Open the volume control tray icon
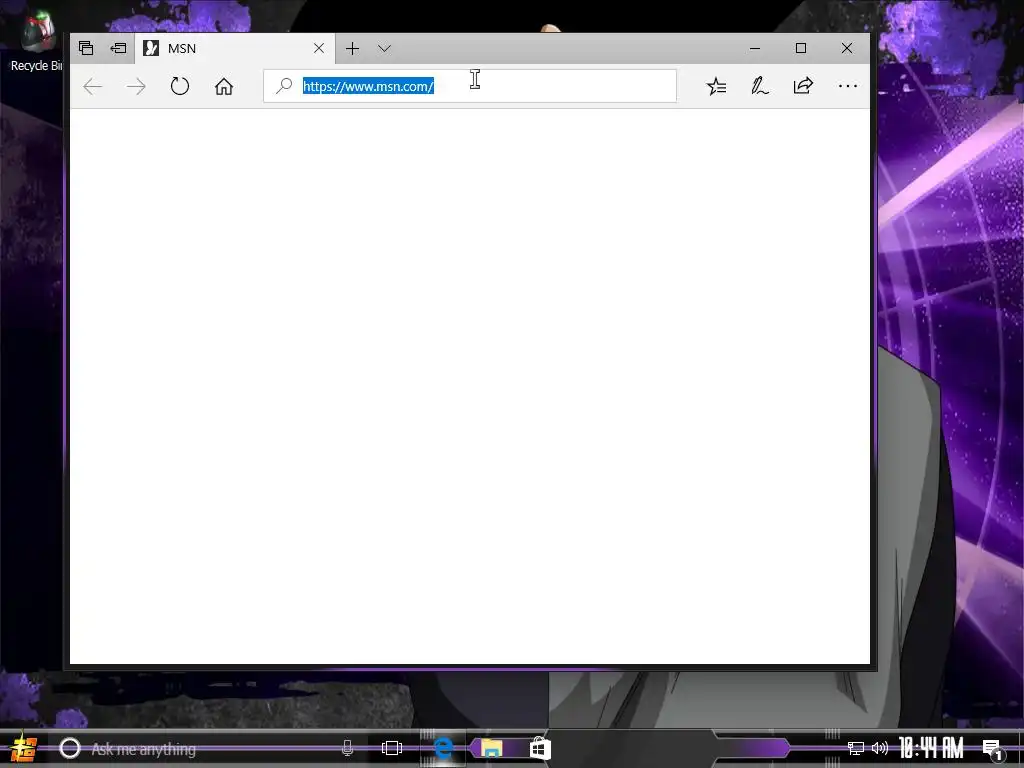This screenshot has width=1024, height=768. (x=880, y=748)
